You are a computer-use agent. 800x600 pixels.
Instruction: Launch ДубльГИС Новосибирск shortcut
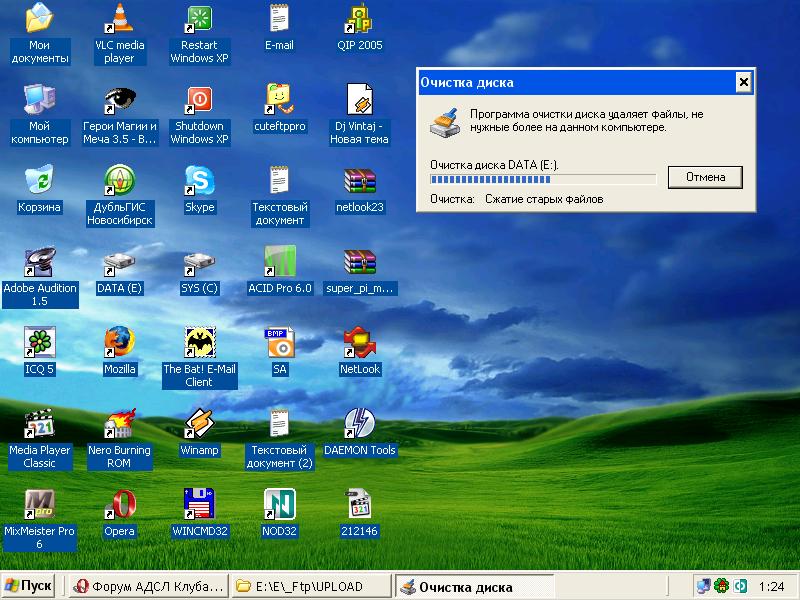(120, 180)
